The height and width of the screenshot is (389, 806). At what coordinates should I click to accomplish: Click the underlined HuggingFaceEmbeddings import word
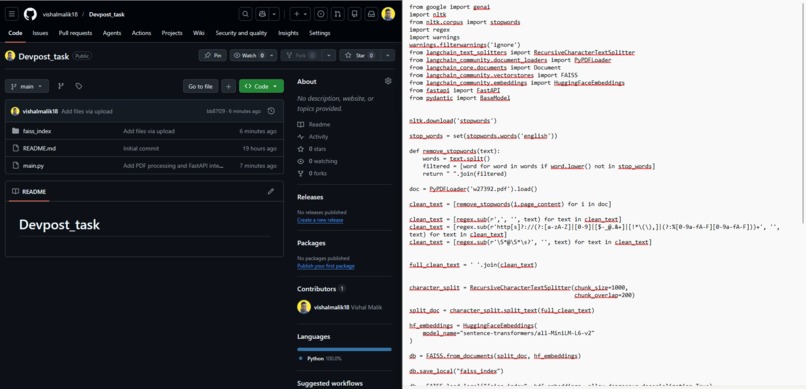click(x=589, y=83)
